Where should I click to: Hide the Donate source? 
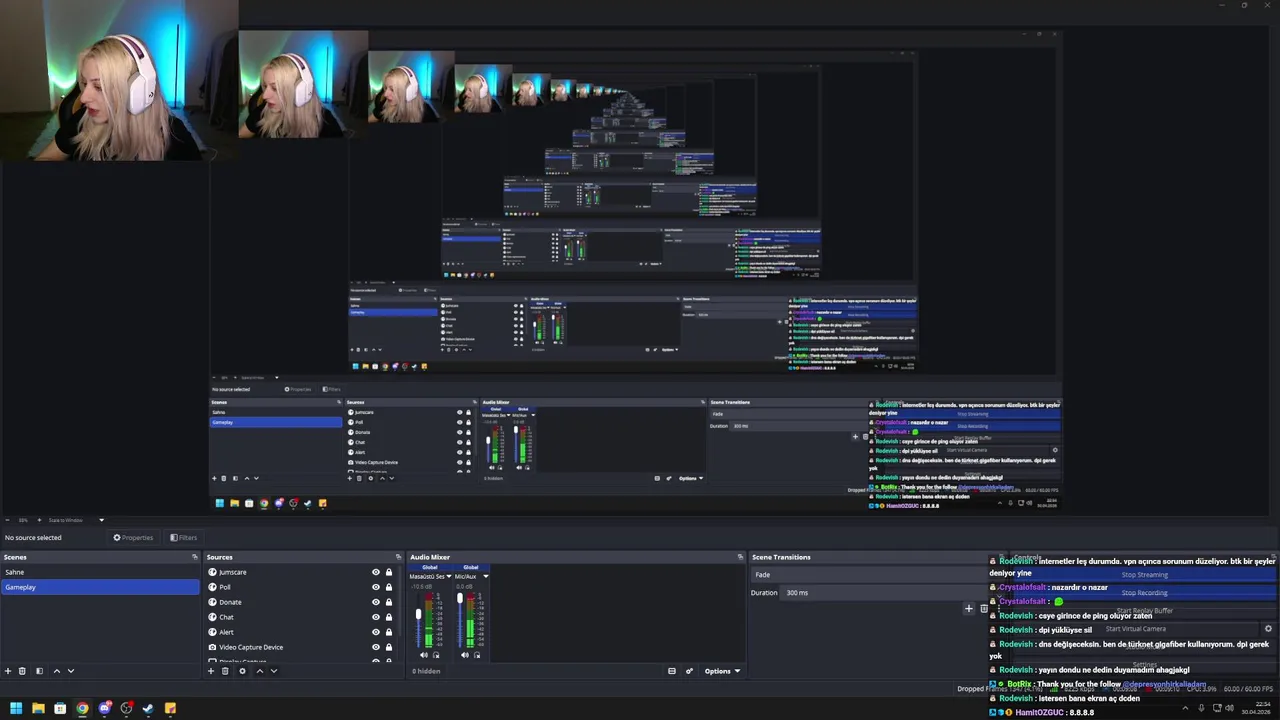coord(376,602)
